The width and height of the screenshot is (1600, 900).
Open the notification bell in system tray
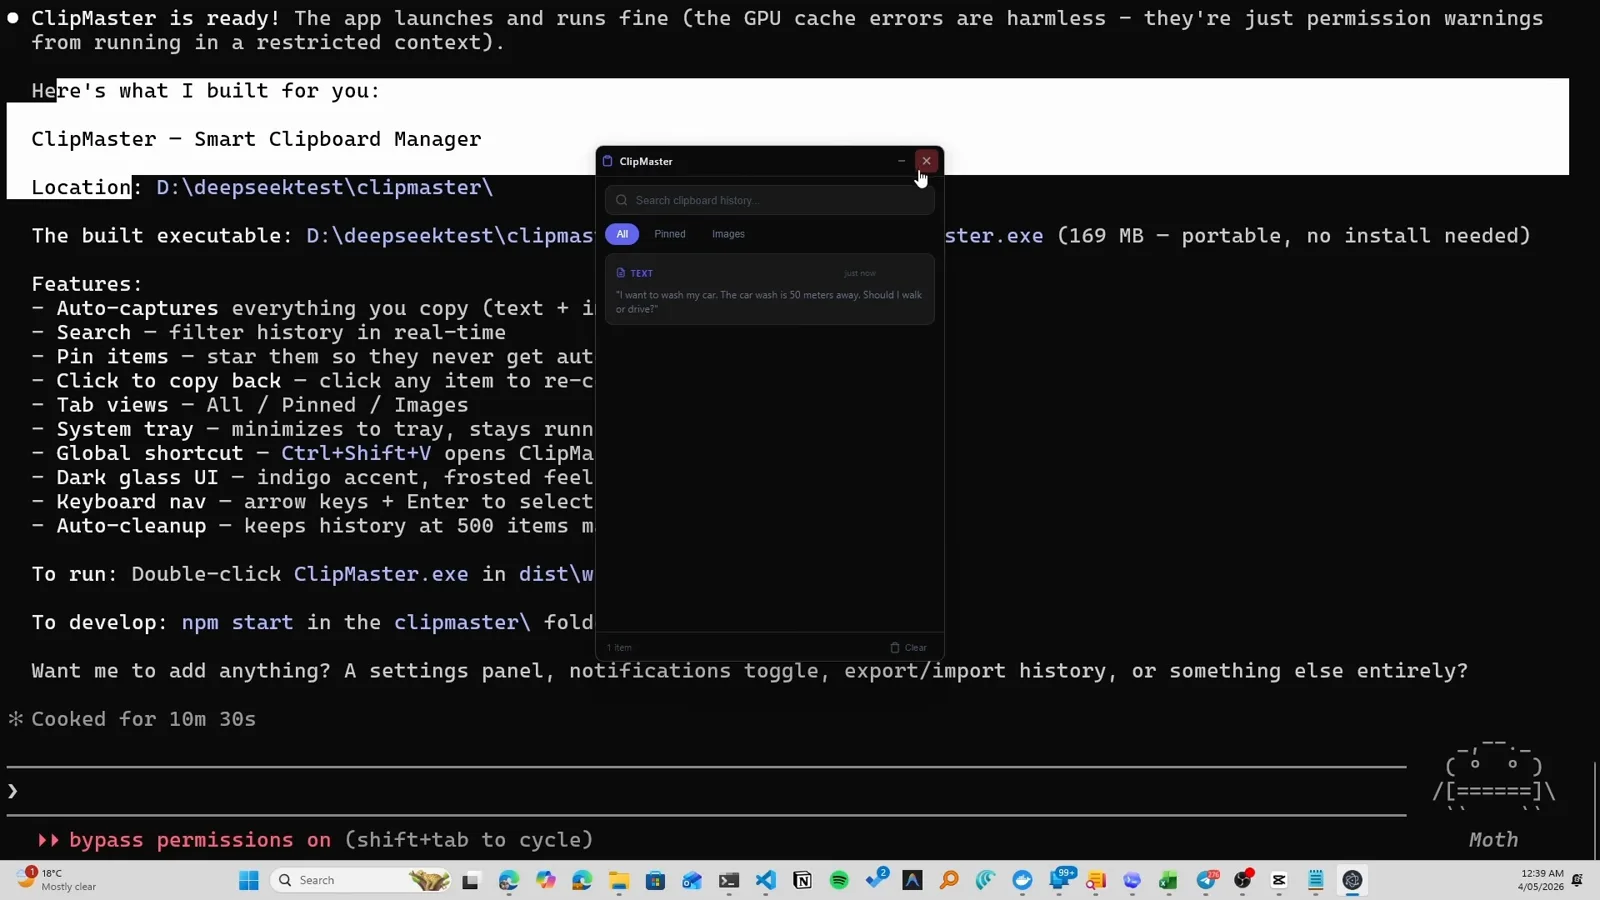(1577, 880)
